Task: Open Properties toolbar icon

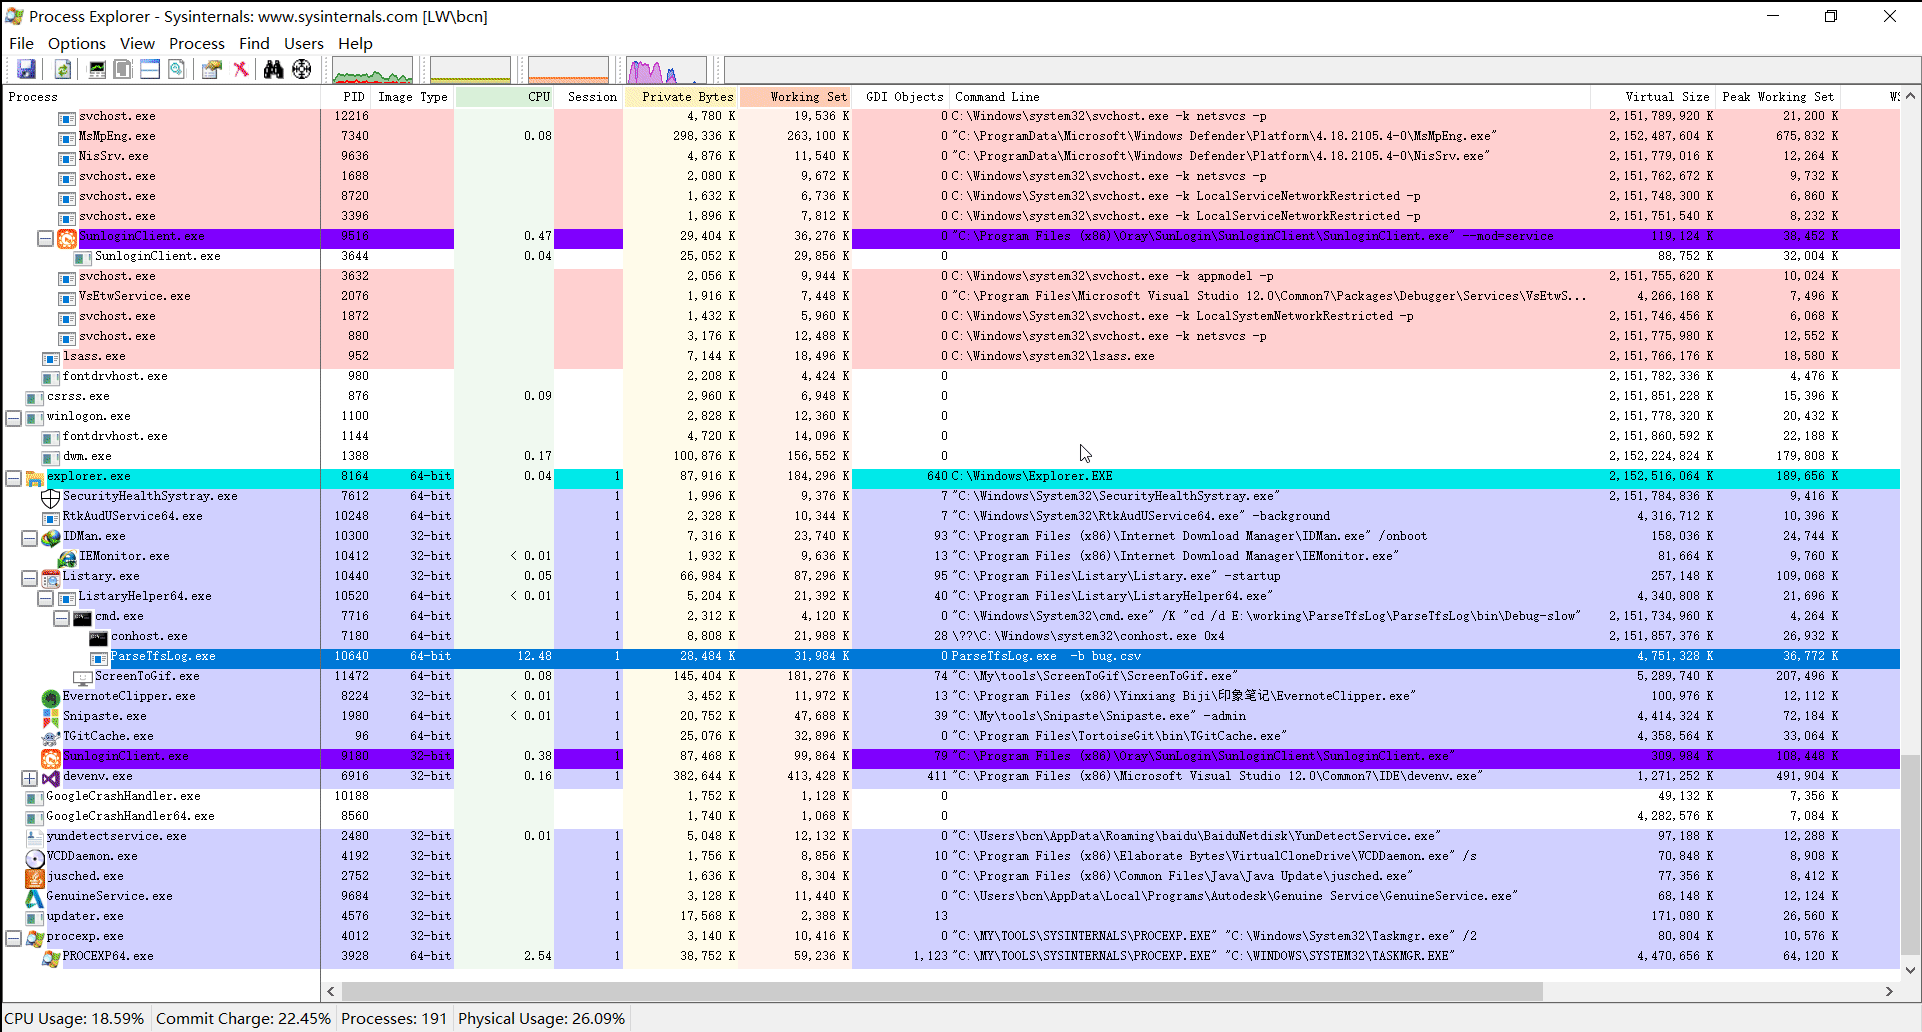Action: [x=211, y=69]
